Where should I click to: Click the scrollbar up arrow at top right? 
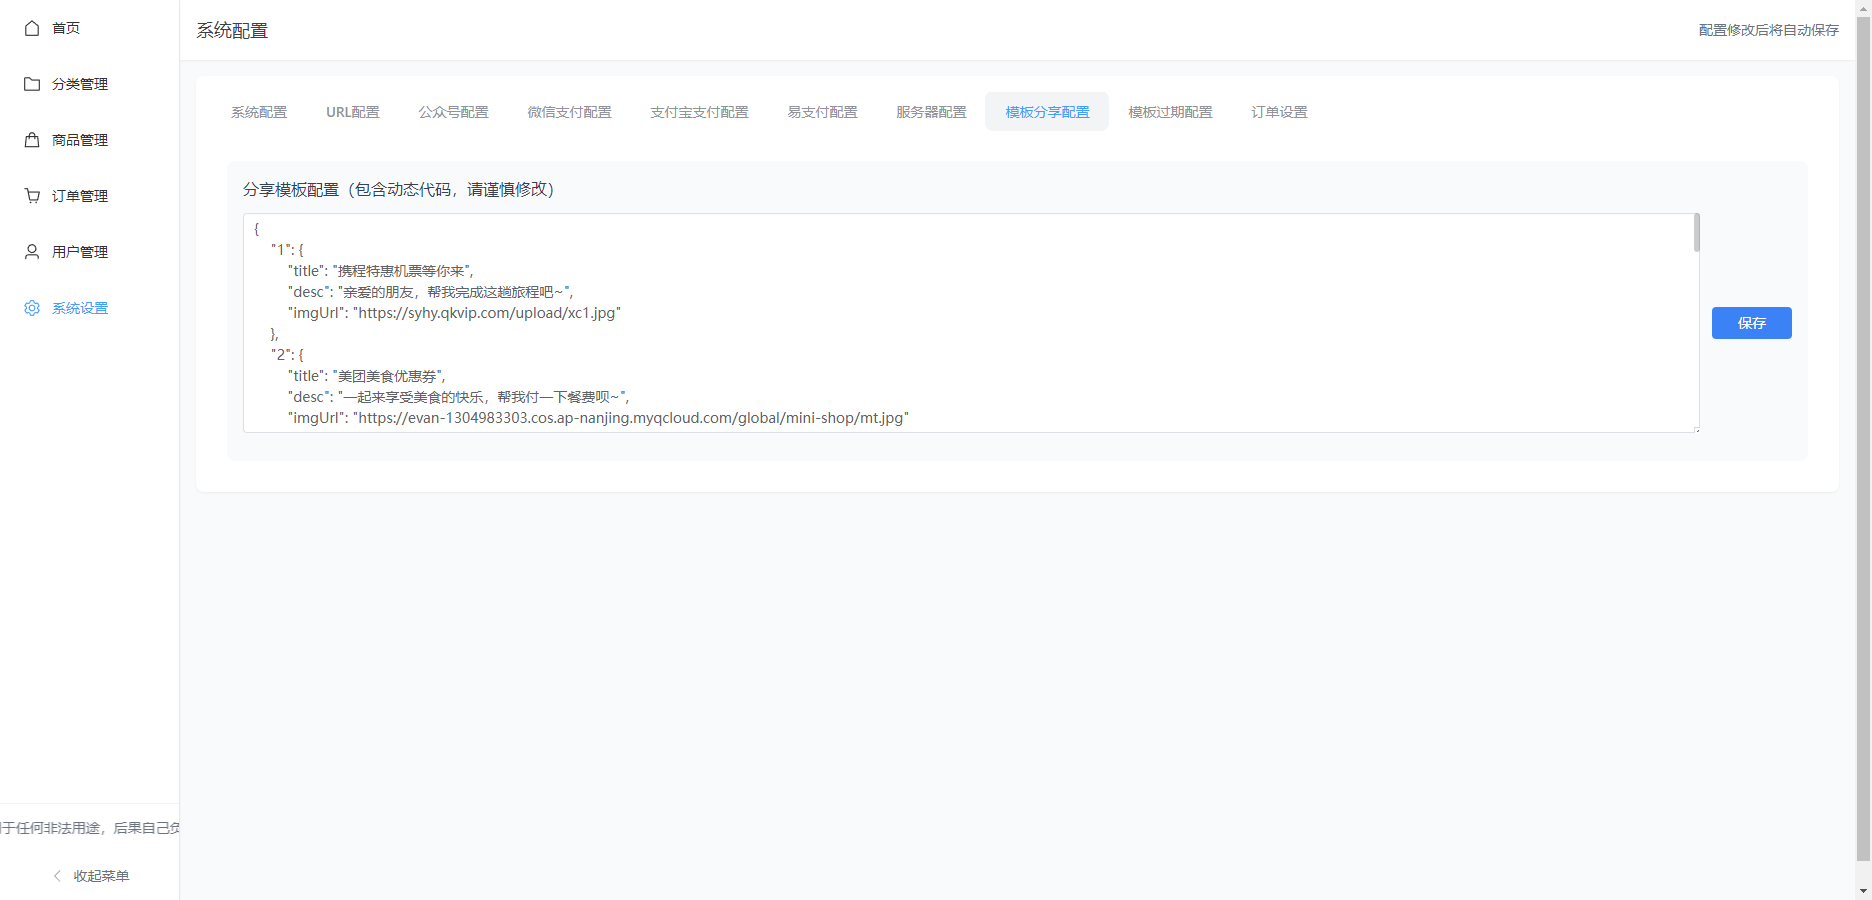[1862, 7]
